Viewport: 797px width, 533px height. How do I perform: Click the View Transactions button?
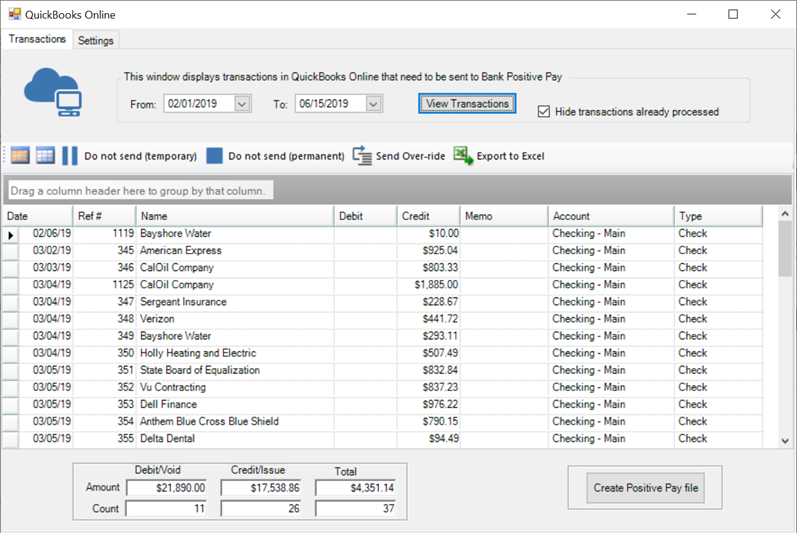(467, 103)
